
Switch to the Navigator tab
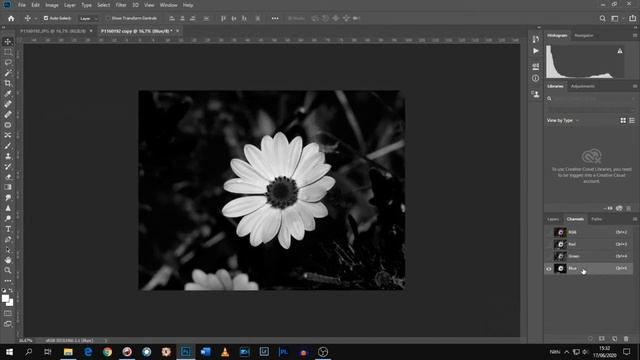584,36
